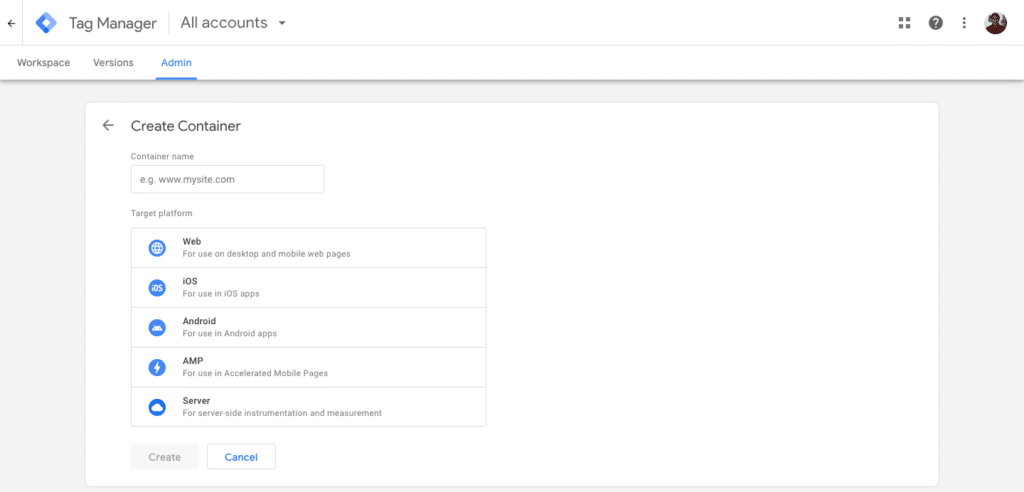Image resolution: width=1024 pixels, height=492 pixels.
Task: Click the Container name input field
Action: (x=227, y=179)
